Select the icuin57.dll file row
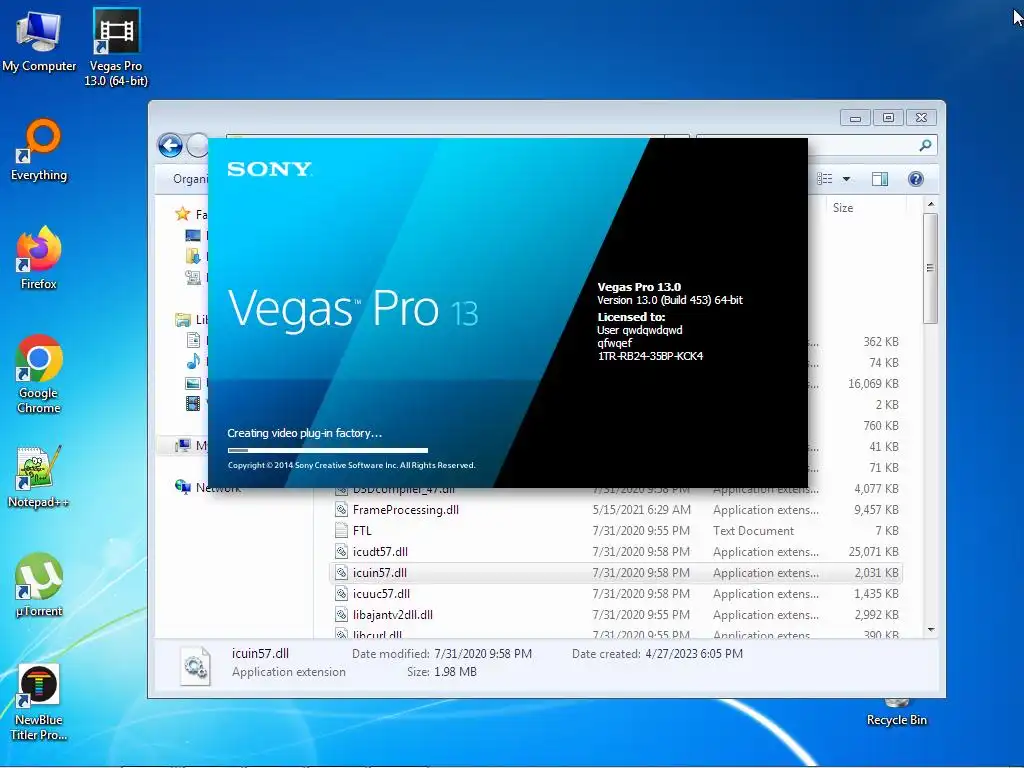This screenshot has width=1024, height=768. coord(616,572)
